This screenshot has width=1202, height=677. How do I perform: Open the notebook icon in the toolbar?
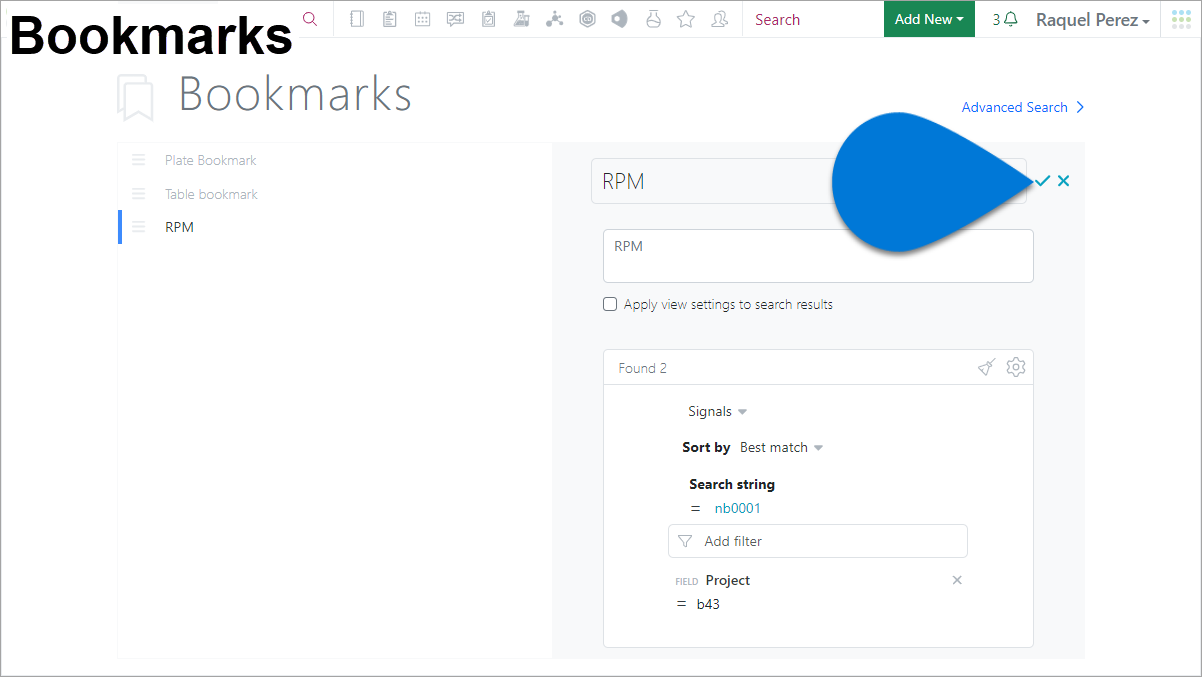click(x=357, y=19)
